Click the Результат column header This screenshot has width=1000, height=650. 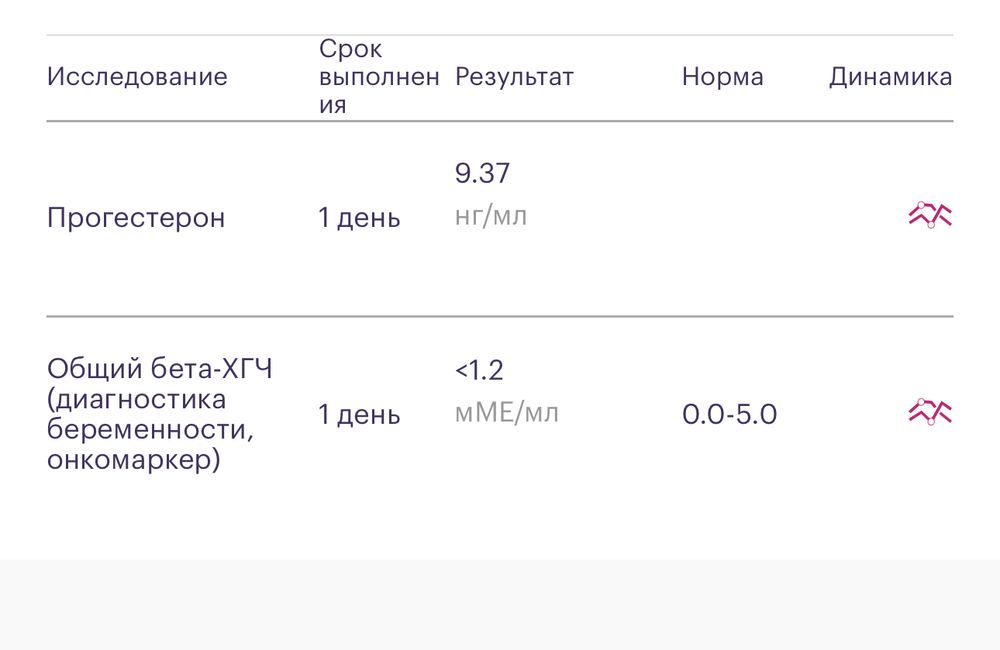click(515, 76)
